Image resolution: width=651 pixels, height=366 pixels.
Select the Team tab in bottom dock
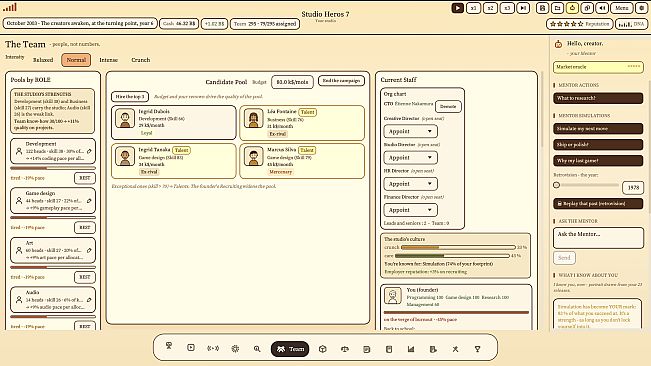pos(290,349)
